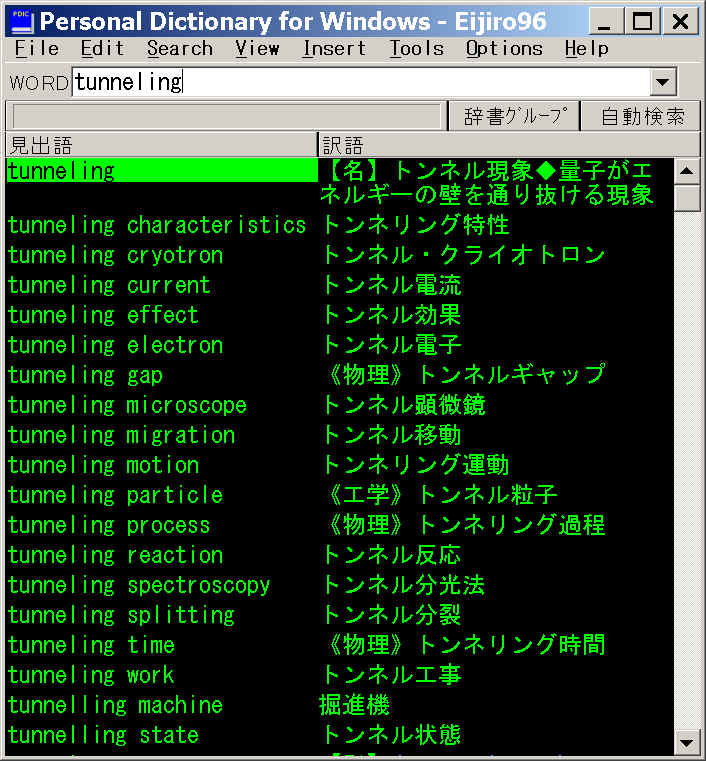Viewport: 706px width, 761px height.
Task: Open the Tools menu
Action: point(417,49)
